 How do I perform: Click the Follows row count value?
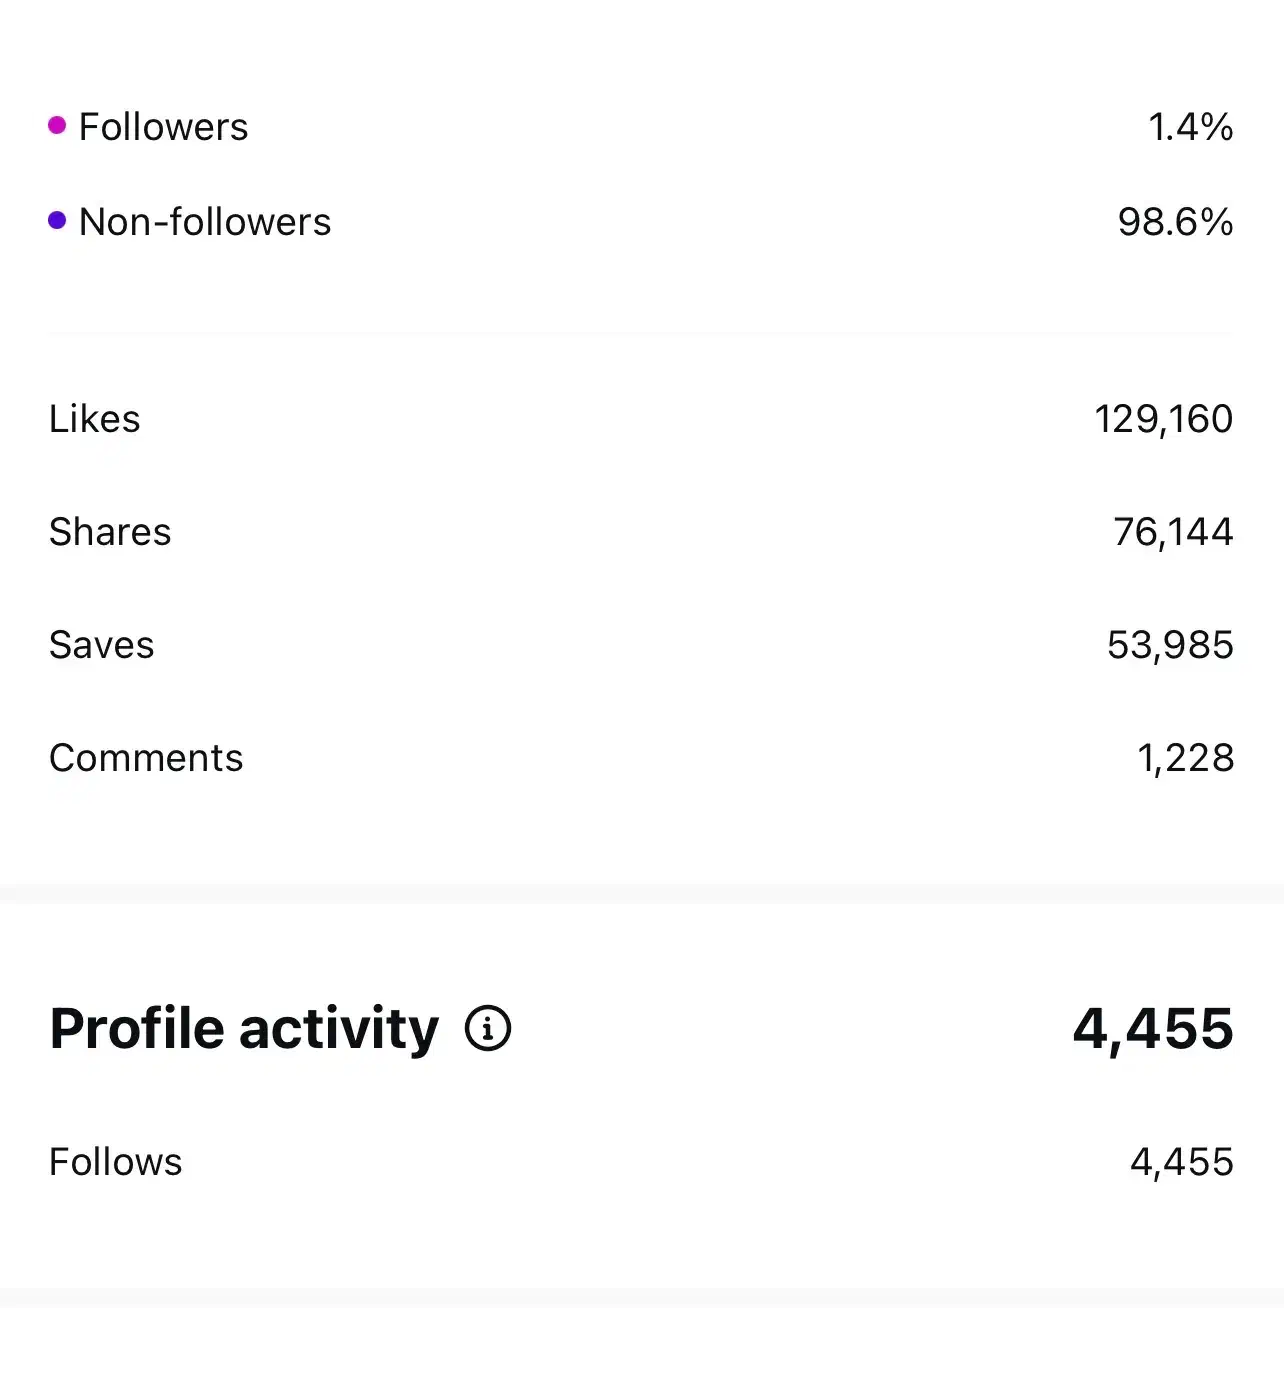[1181, 1162]
